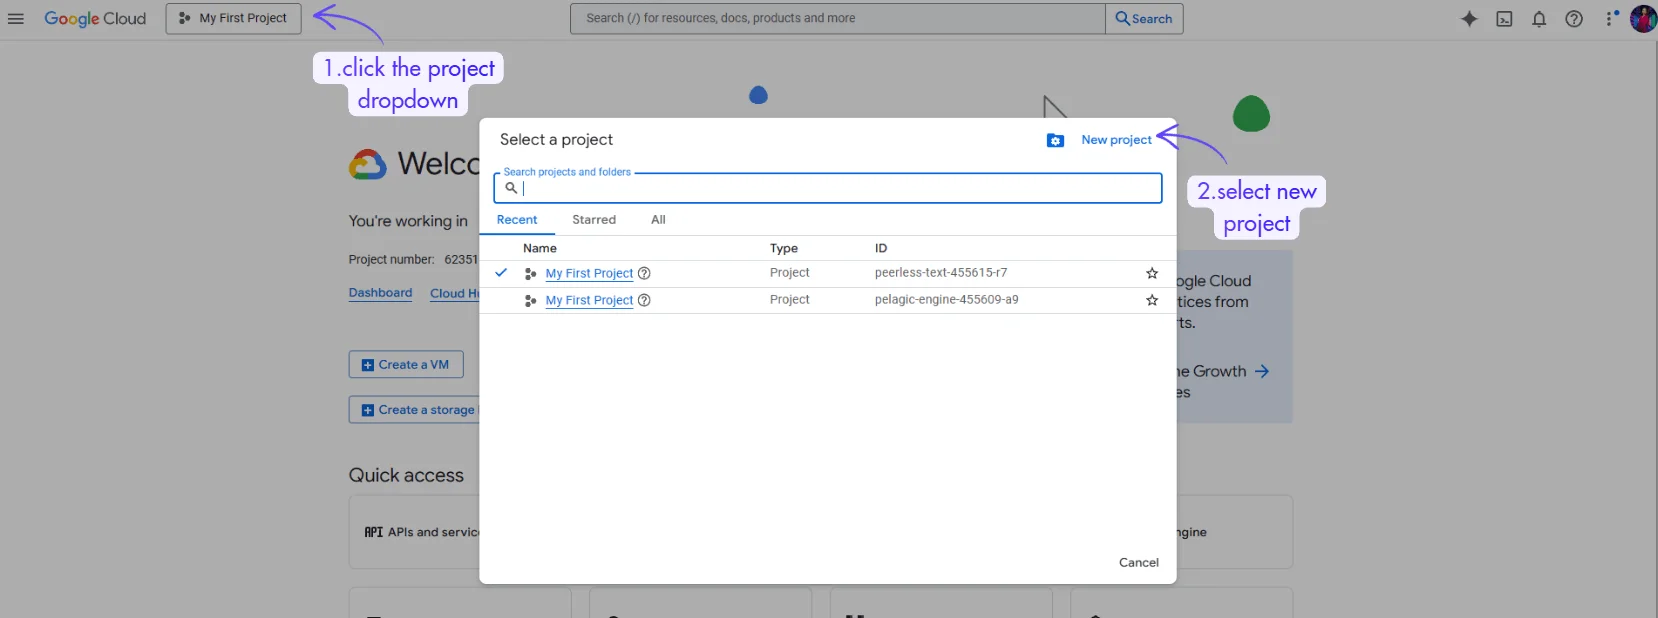
Task: Click the top search resources field
Action: pyautogui.click(x=837, y=18)
